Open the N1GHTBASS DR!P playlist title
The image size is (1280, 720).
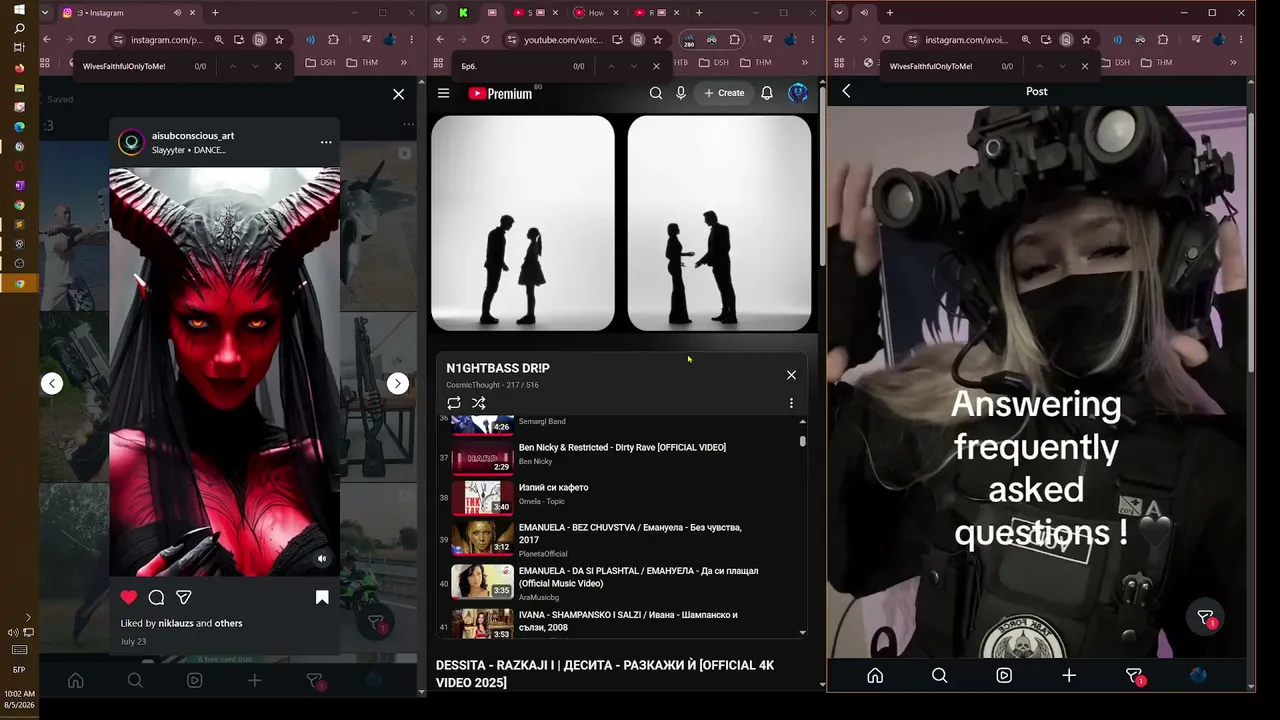coord(498,368)
